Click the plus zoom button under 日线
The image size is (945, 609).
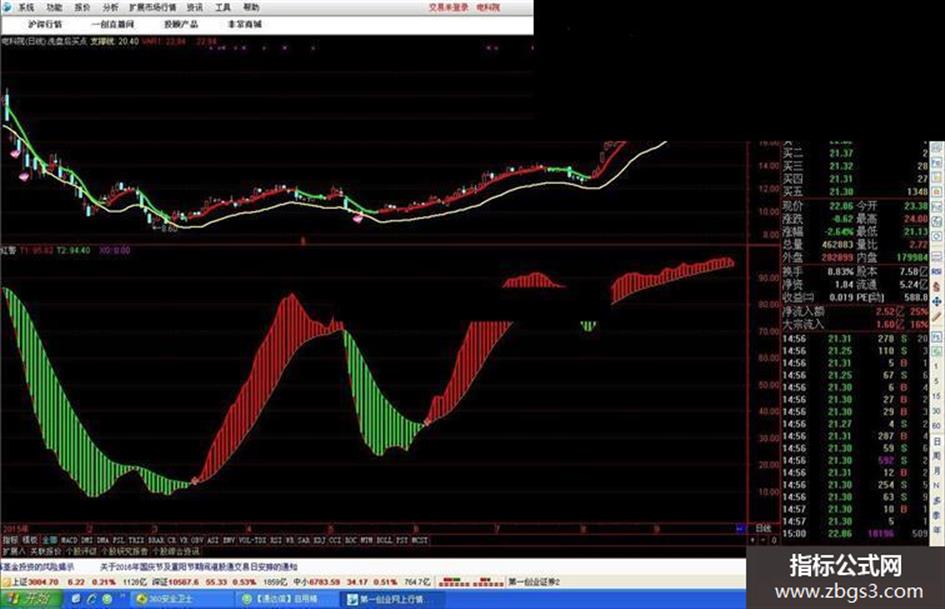coord(753,540)
